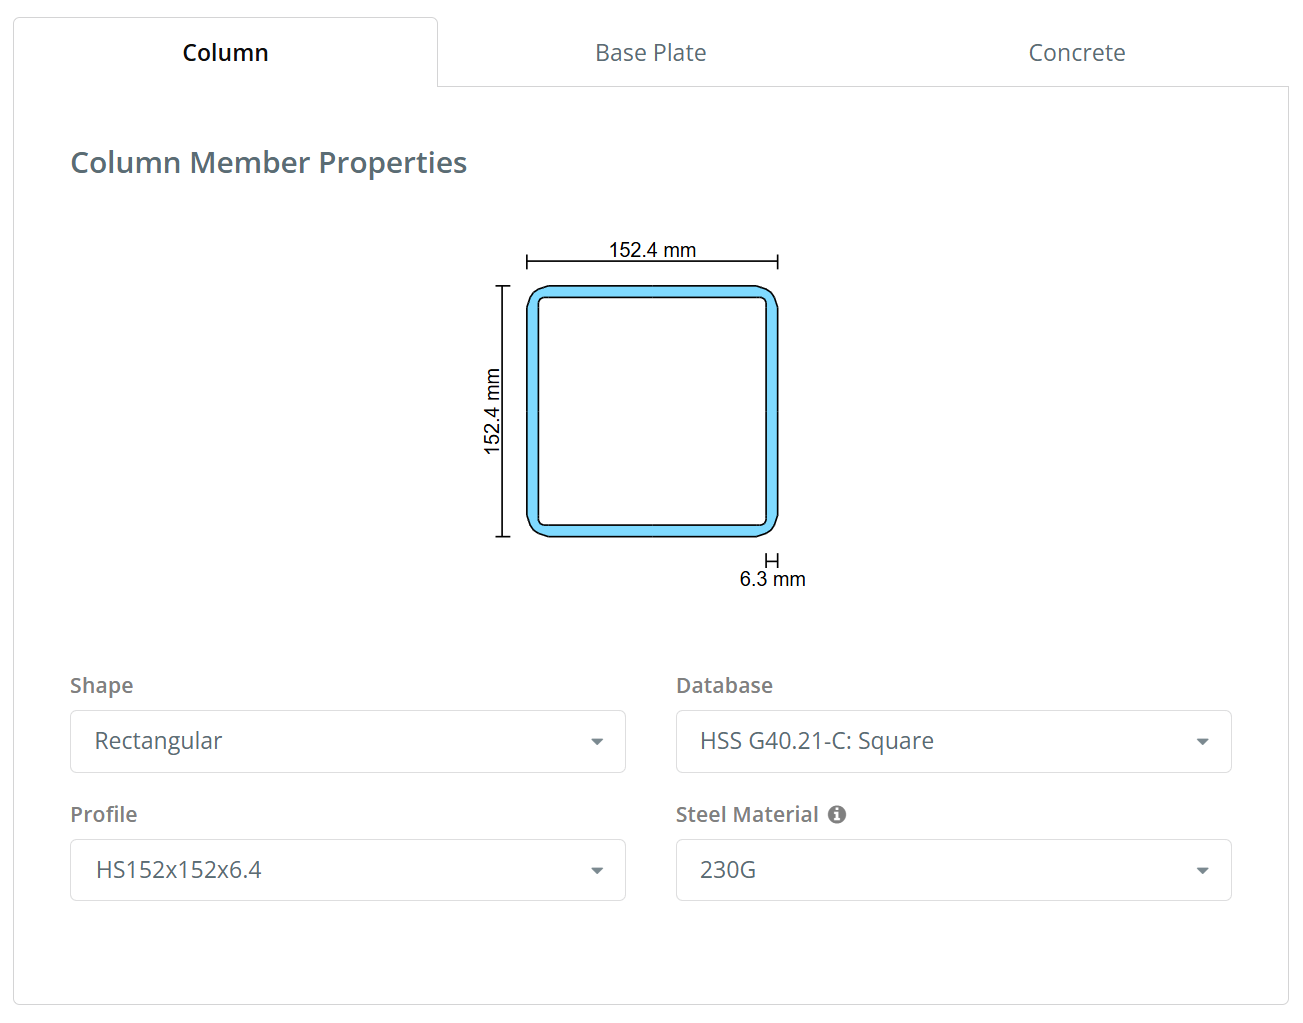Click the Steel Material dropdown chevron
This screenshot has width=1303, height=1023.
click(1202, 870)
